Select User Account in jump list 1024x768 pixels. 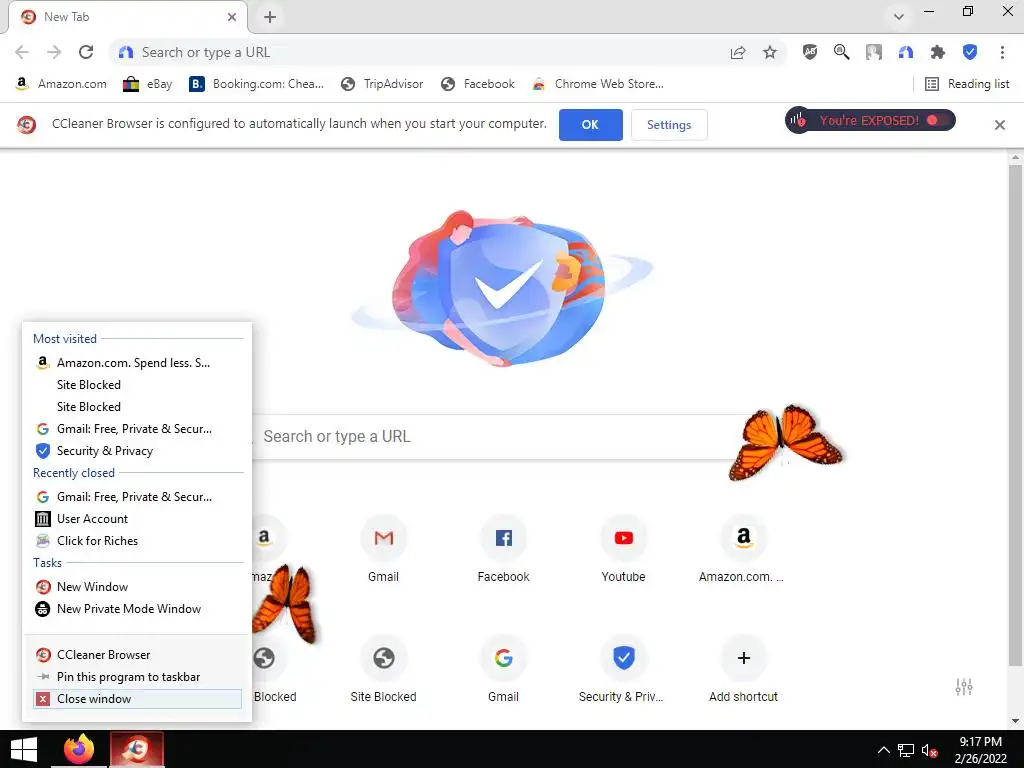(137, 519)
